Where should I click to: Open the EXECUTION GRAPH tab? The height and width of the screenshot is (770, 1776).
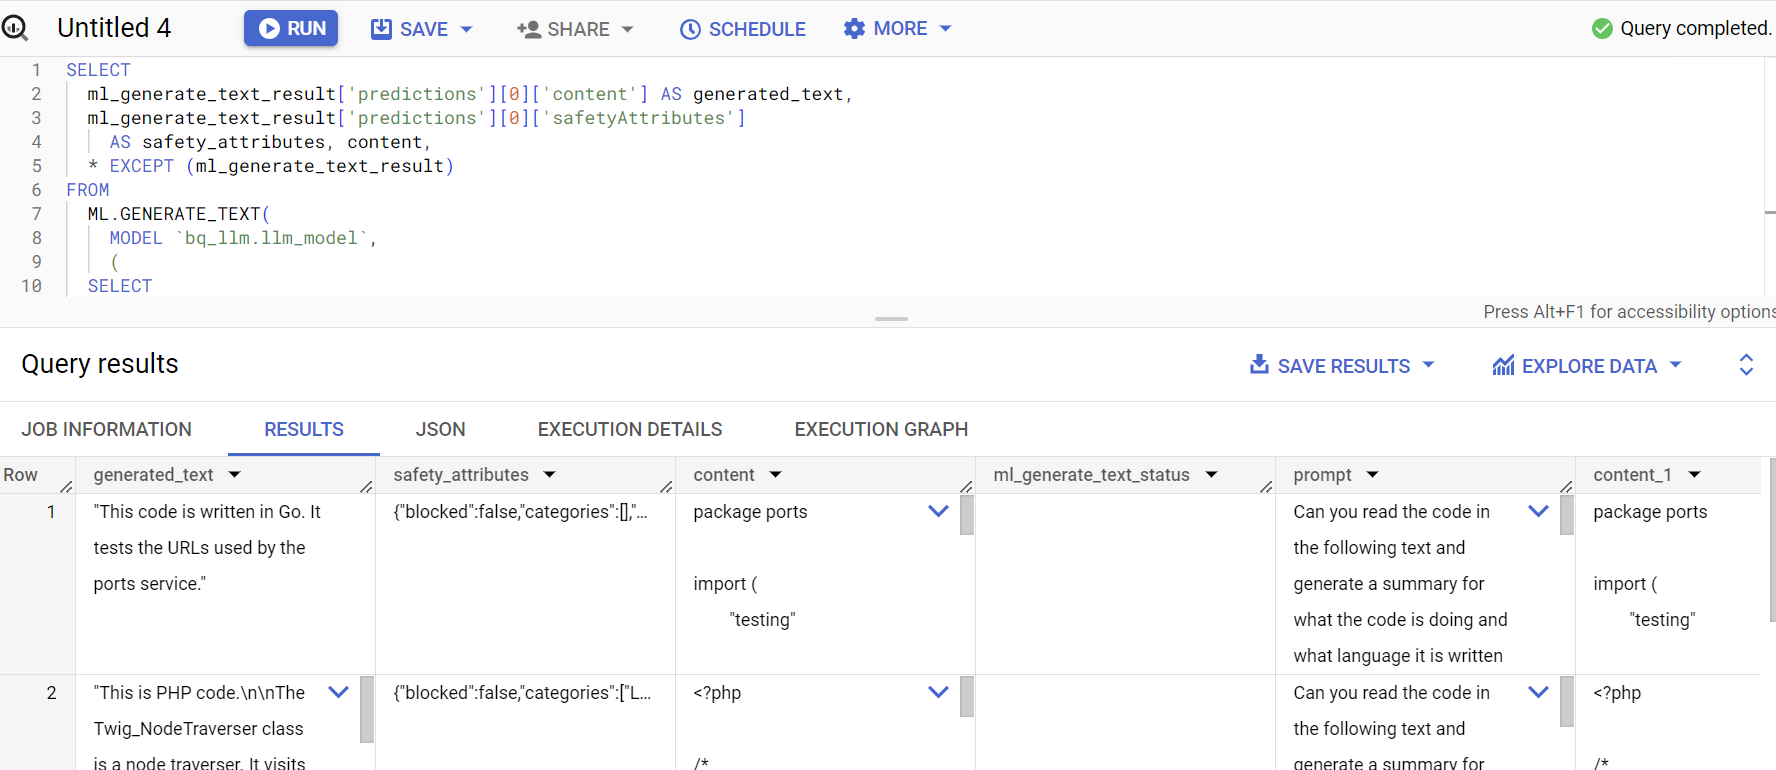pyautogui.click(x=881, y=429)
